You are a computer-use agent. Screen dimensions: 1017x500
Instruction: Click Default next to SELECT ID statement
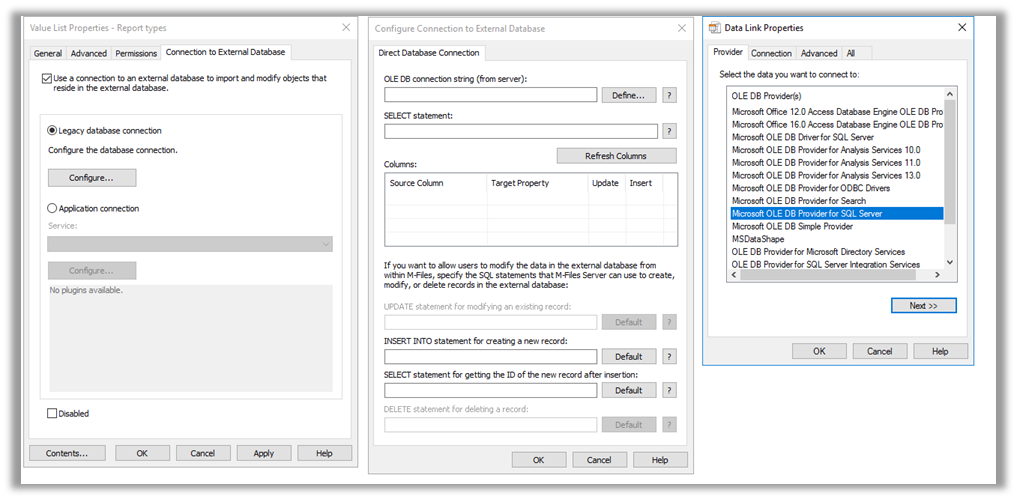[628, 390]
